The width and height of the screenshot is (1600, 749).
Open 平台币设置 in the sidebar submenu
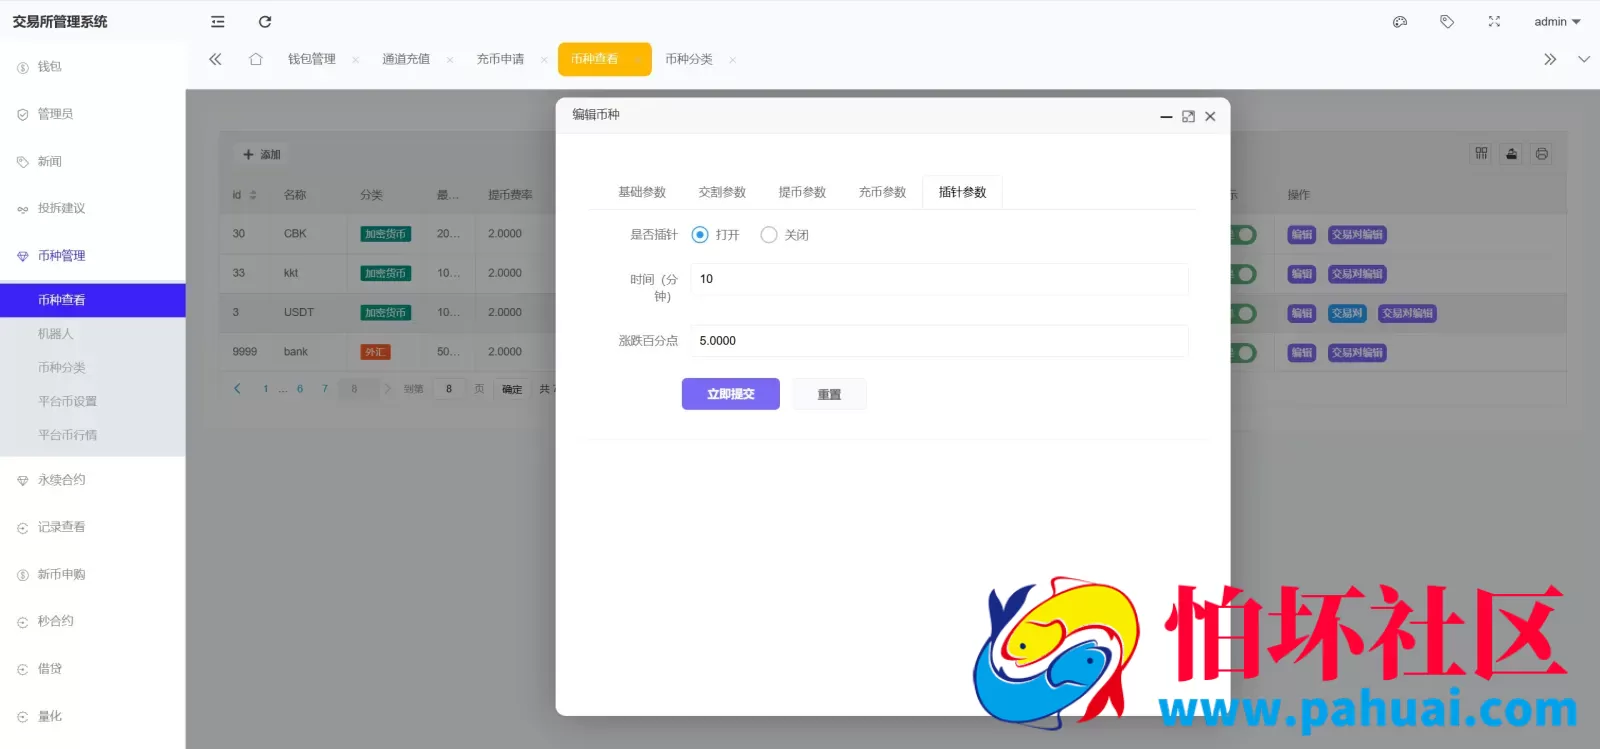pos(92,401)
